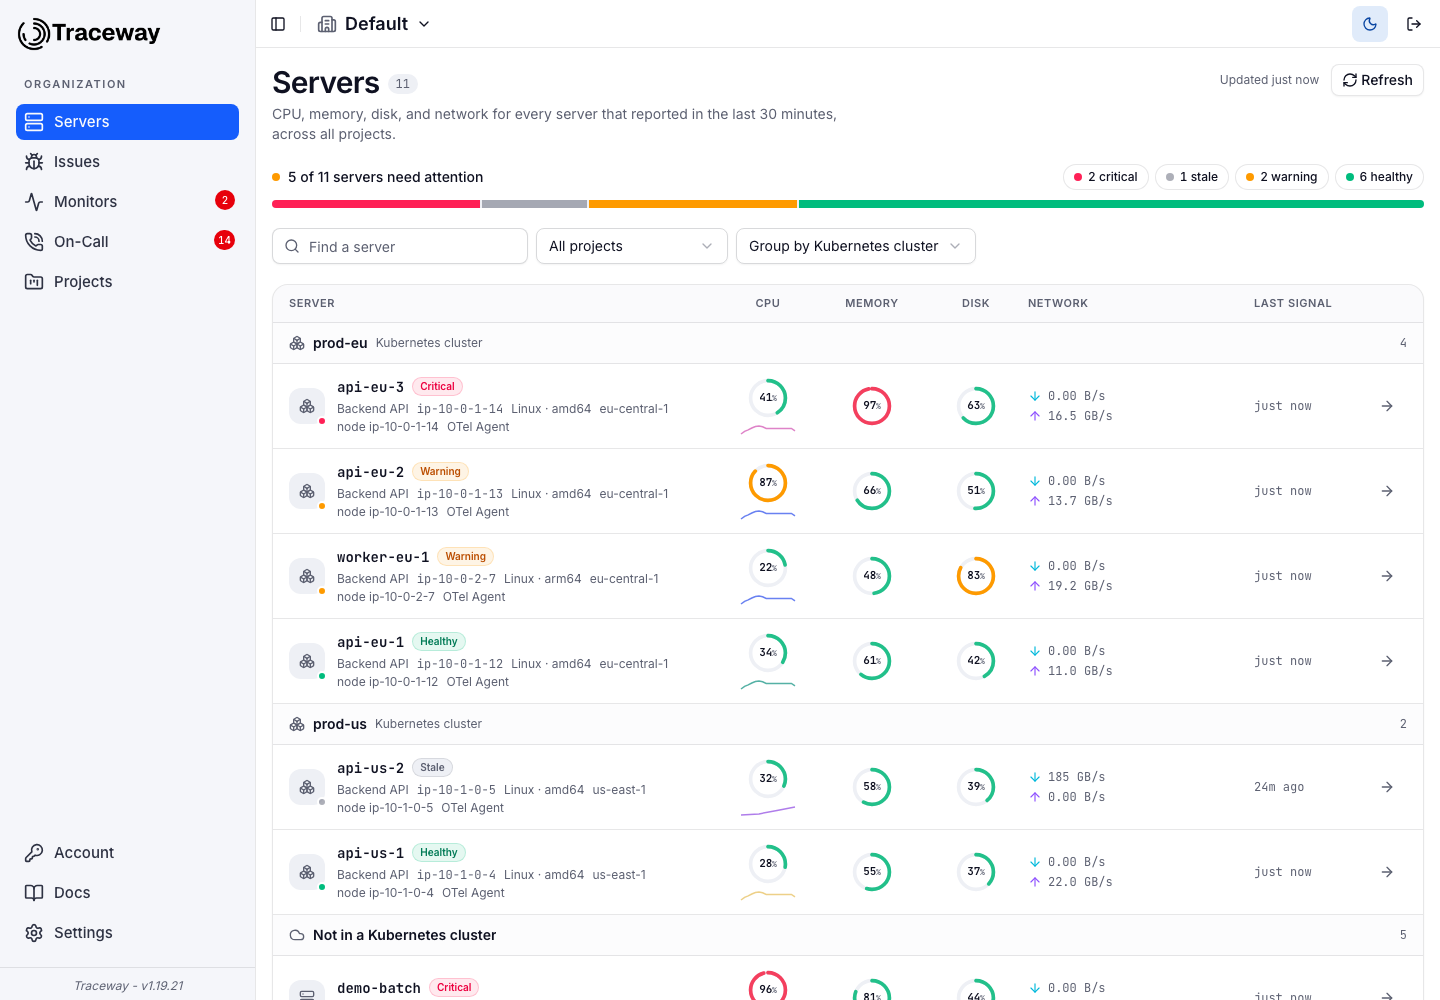Open api-eu-2 details arrow
This screenshot has width=1440, height=1000.
[x=1387, y=491]
